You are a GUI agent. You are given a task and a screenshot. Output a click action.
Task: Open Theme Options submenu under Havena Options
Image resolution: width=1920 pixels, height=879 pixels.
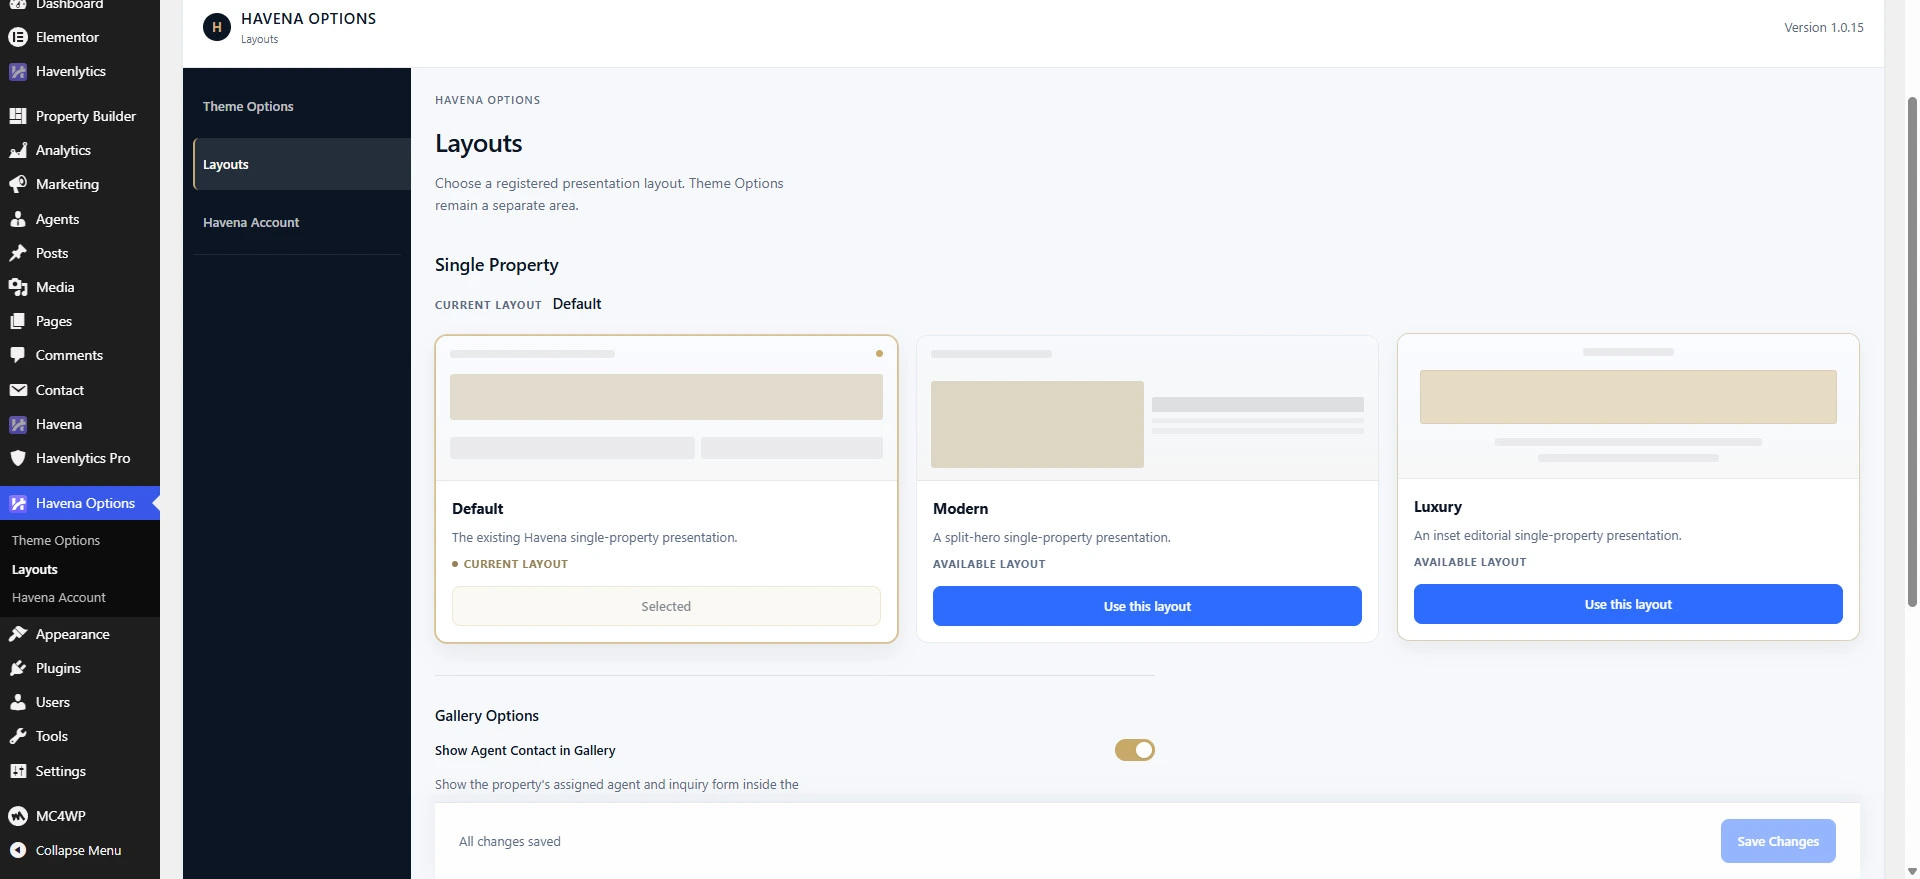(56, 540)
